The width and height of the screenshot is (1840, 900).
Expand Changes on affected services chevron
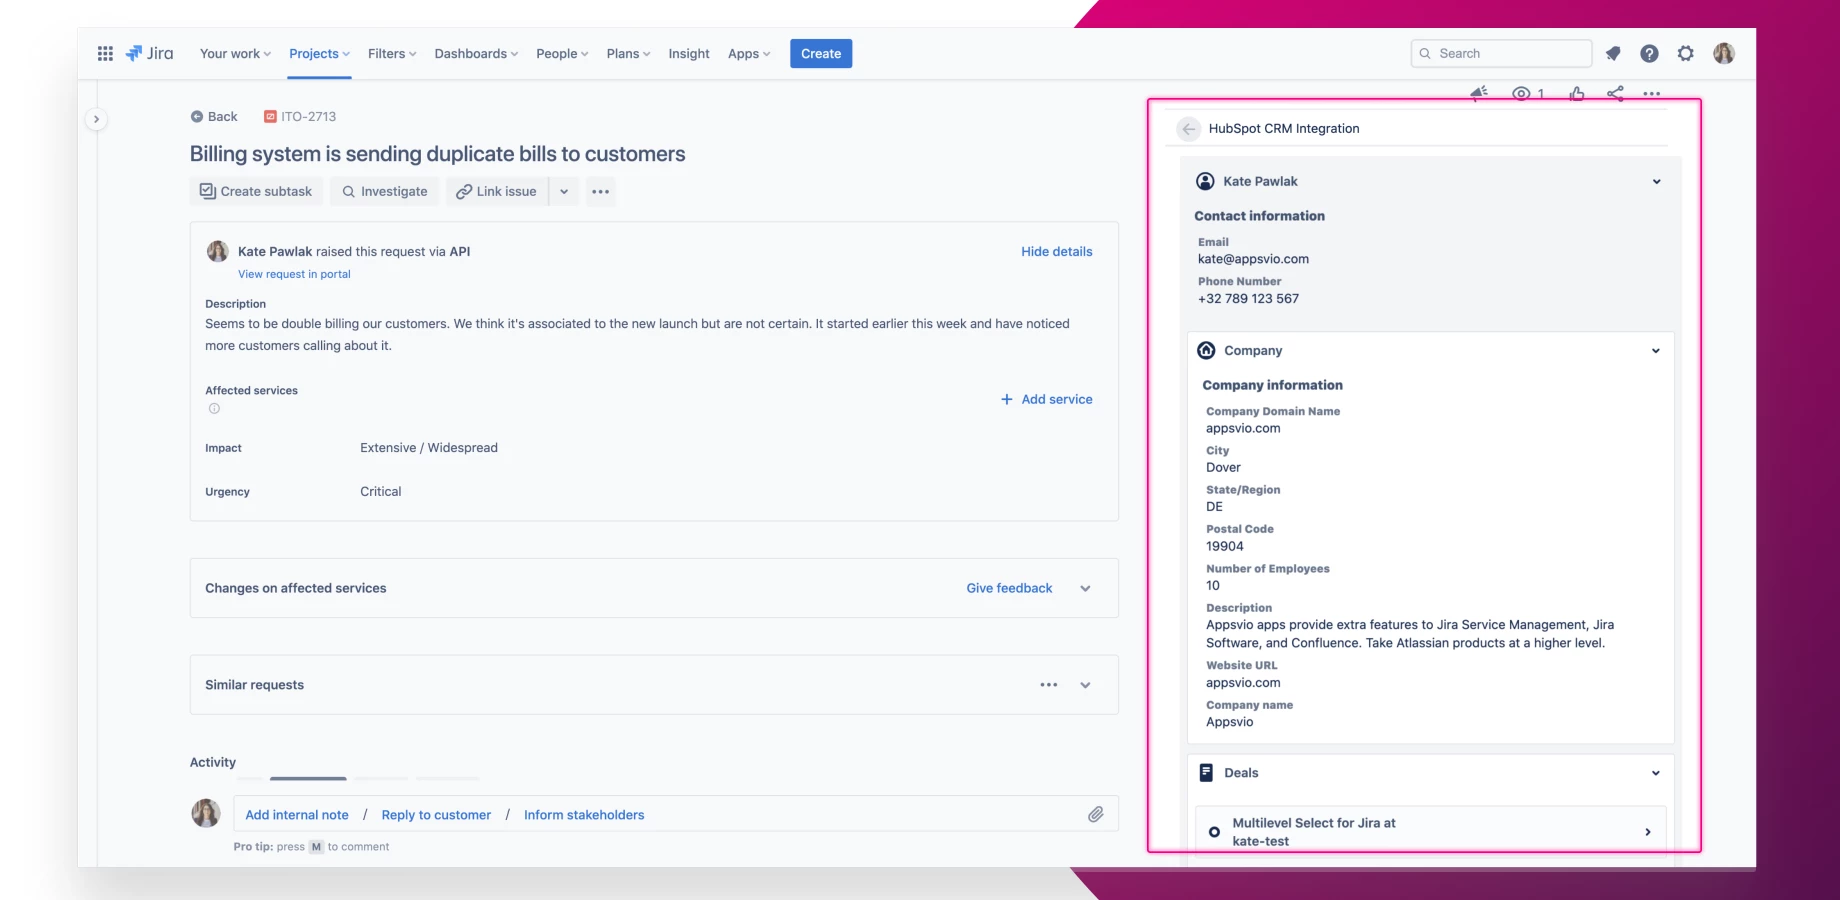[x=1085, y=589]
